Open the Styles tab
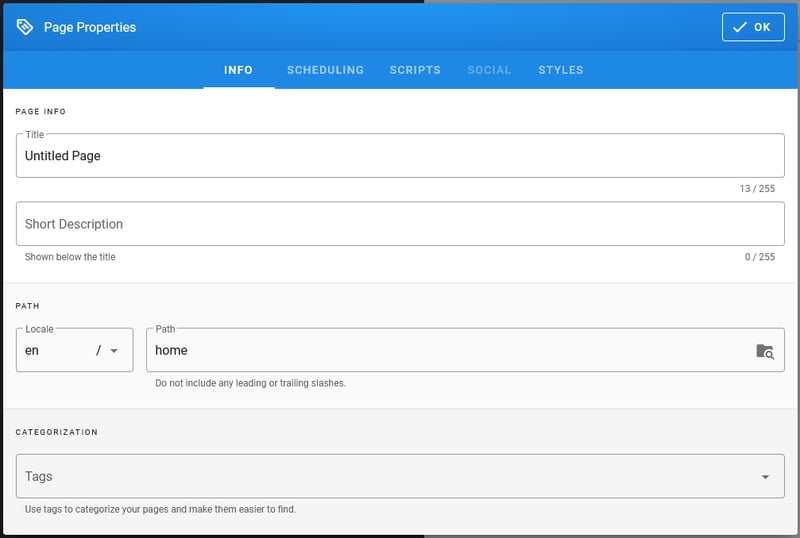This screenshot has height=538, width=800. point(561,70)
